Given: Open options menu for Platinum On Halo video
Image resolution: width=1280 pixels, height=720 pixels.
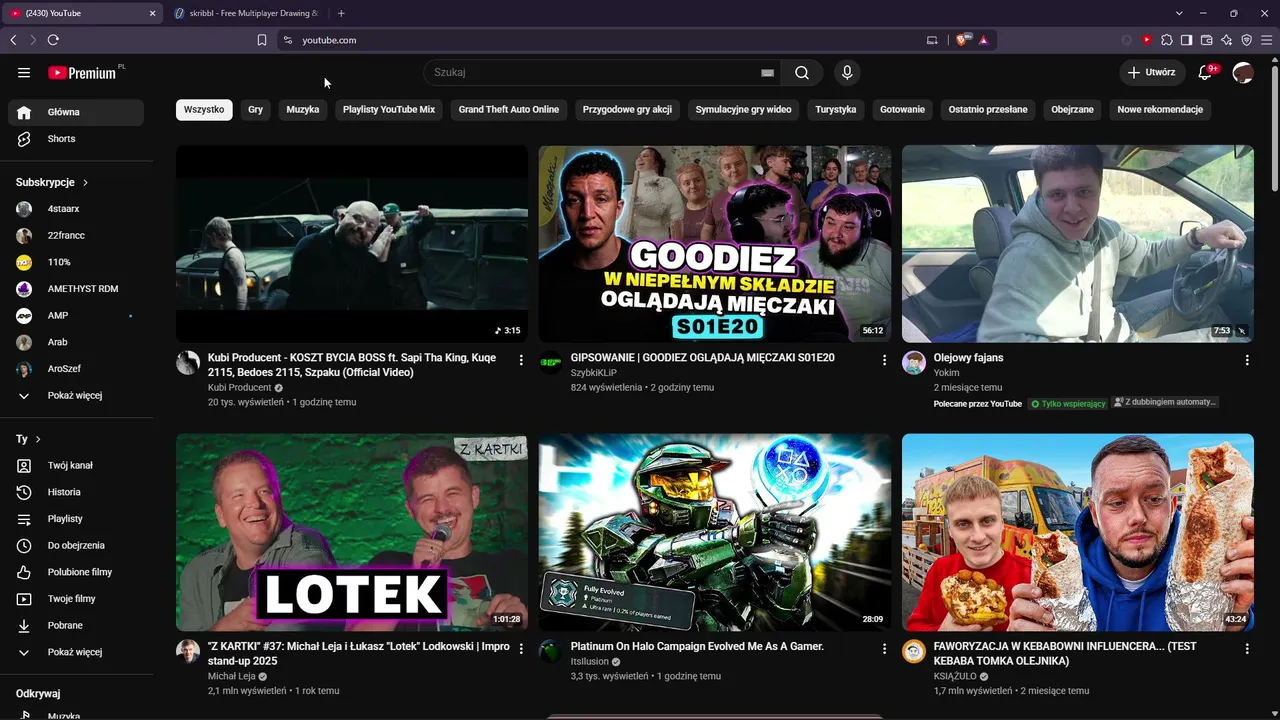Looking at the screenshot, I should point(884,648).
